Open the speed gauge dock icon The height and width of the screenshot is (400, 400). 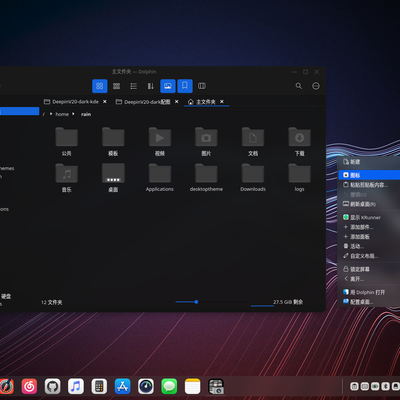point(146,386)
